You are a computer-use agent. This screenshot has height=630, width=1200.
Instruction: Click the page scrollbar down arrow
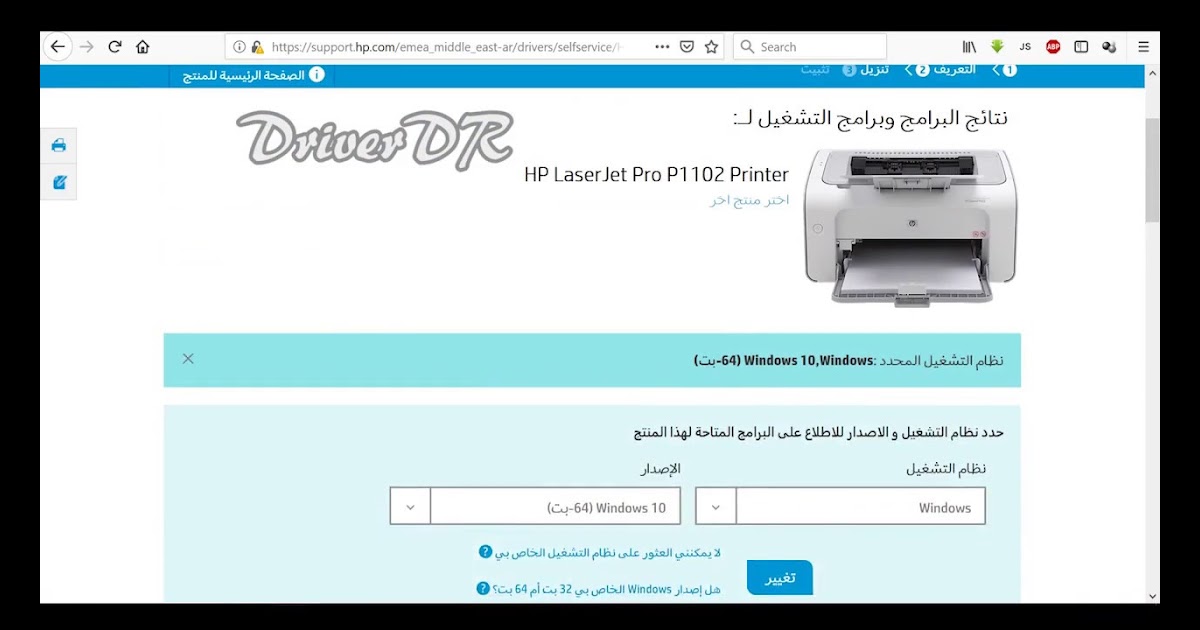(x=1152, y=595)
